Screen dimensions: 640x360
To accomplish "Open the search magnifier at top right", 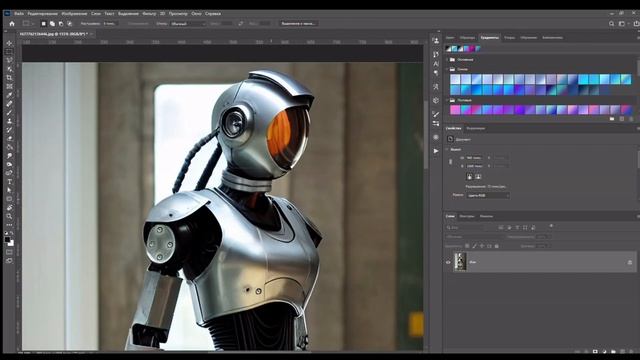I will (x=611, y=24).
